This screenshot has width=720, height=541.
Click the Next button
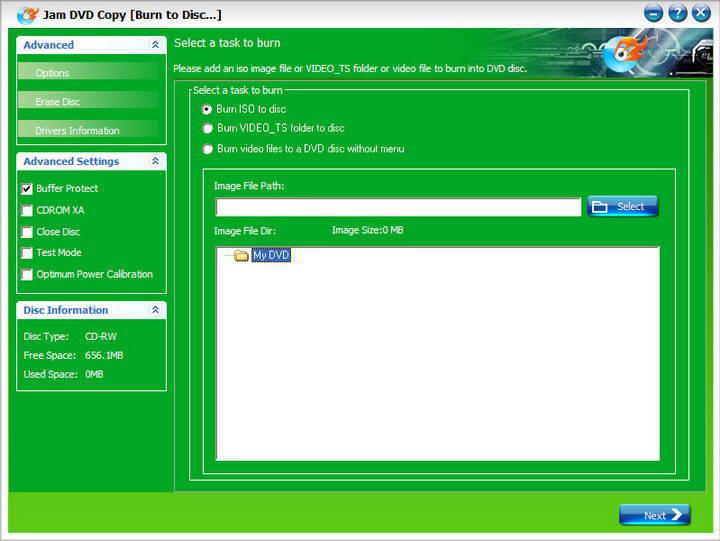coord(654,515)
